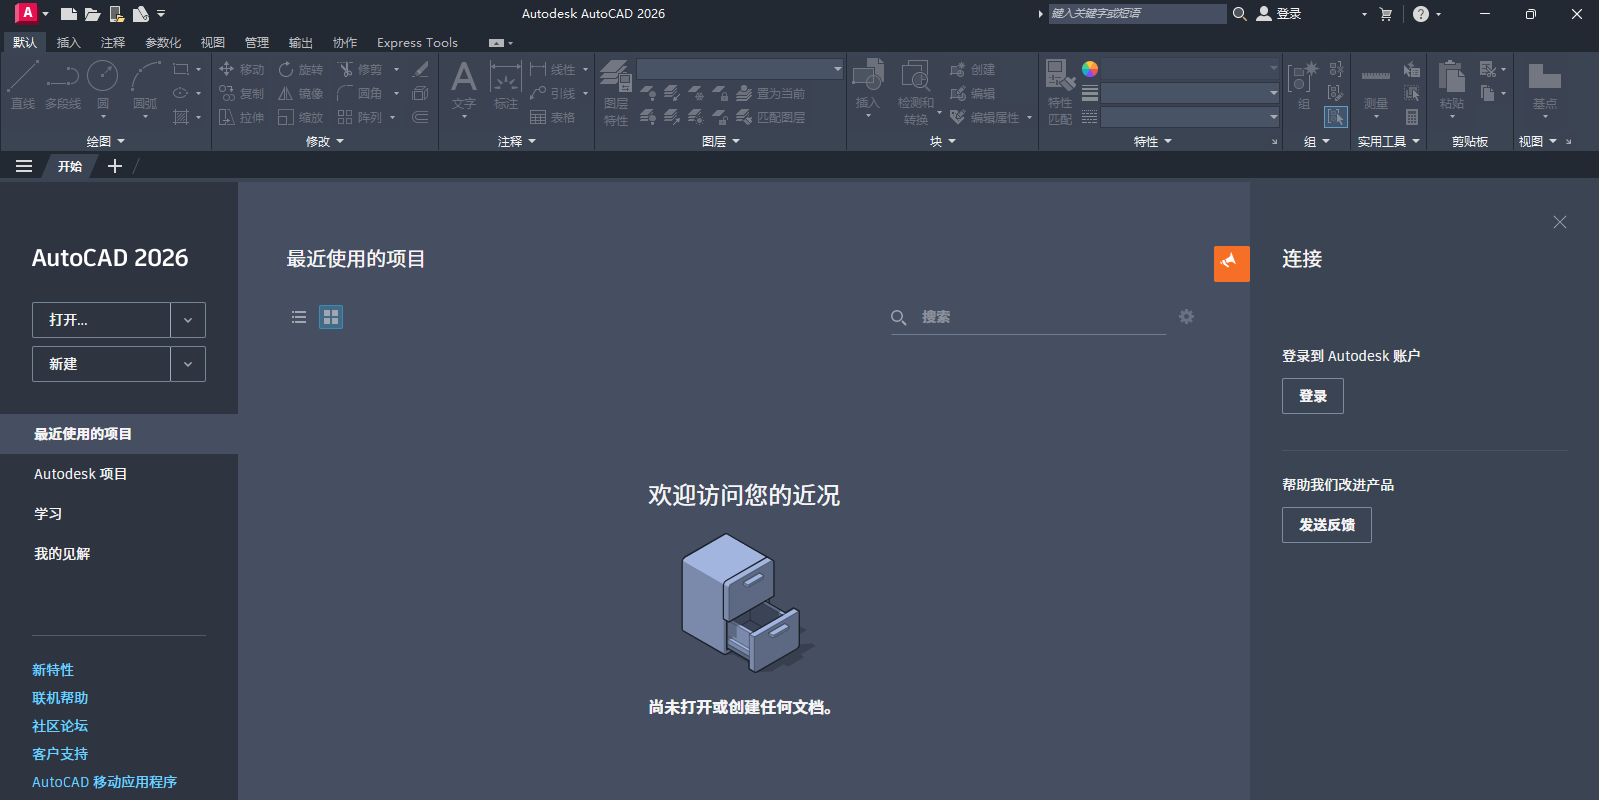Click the 新建 button
This screenshot has width=1599, height=800.
[101, 364]
